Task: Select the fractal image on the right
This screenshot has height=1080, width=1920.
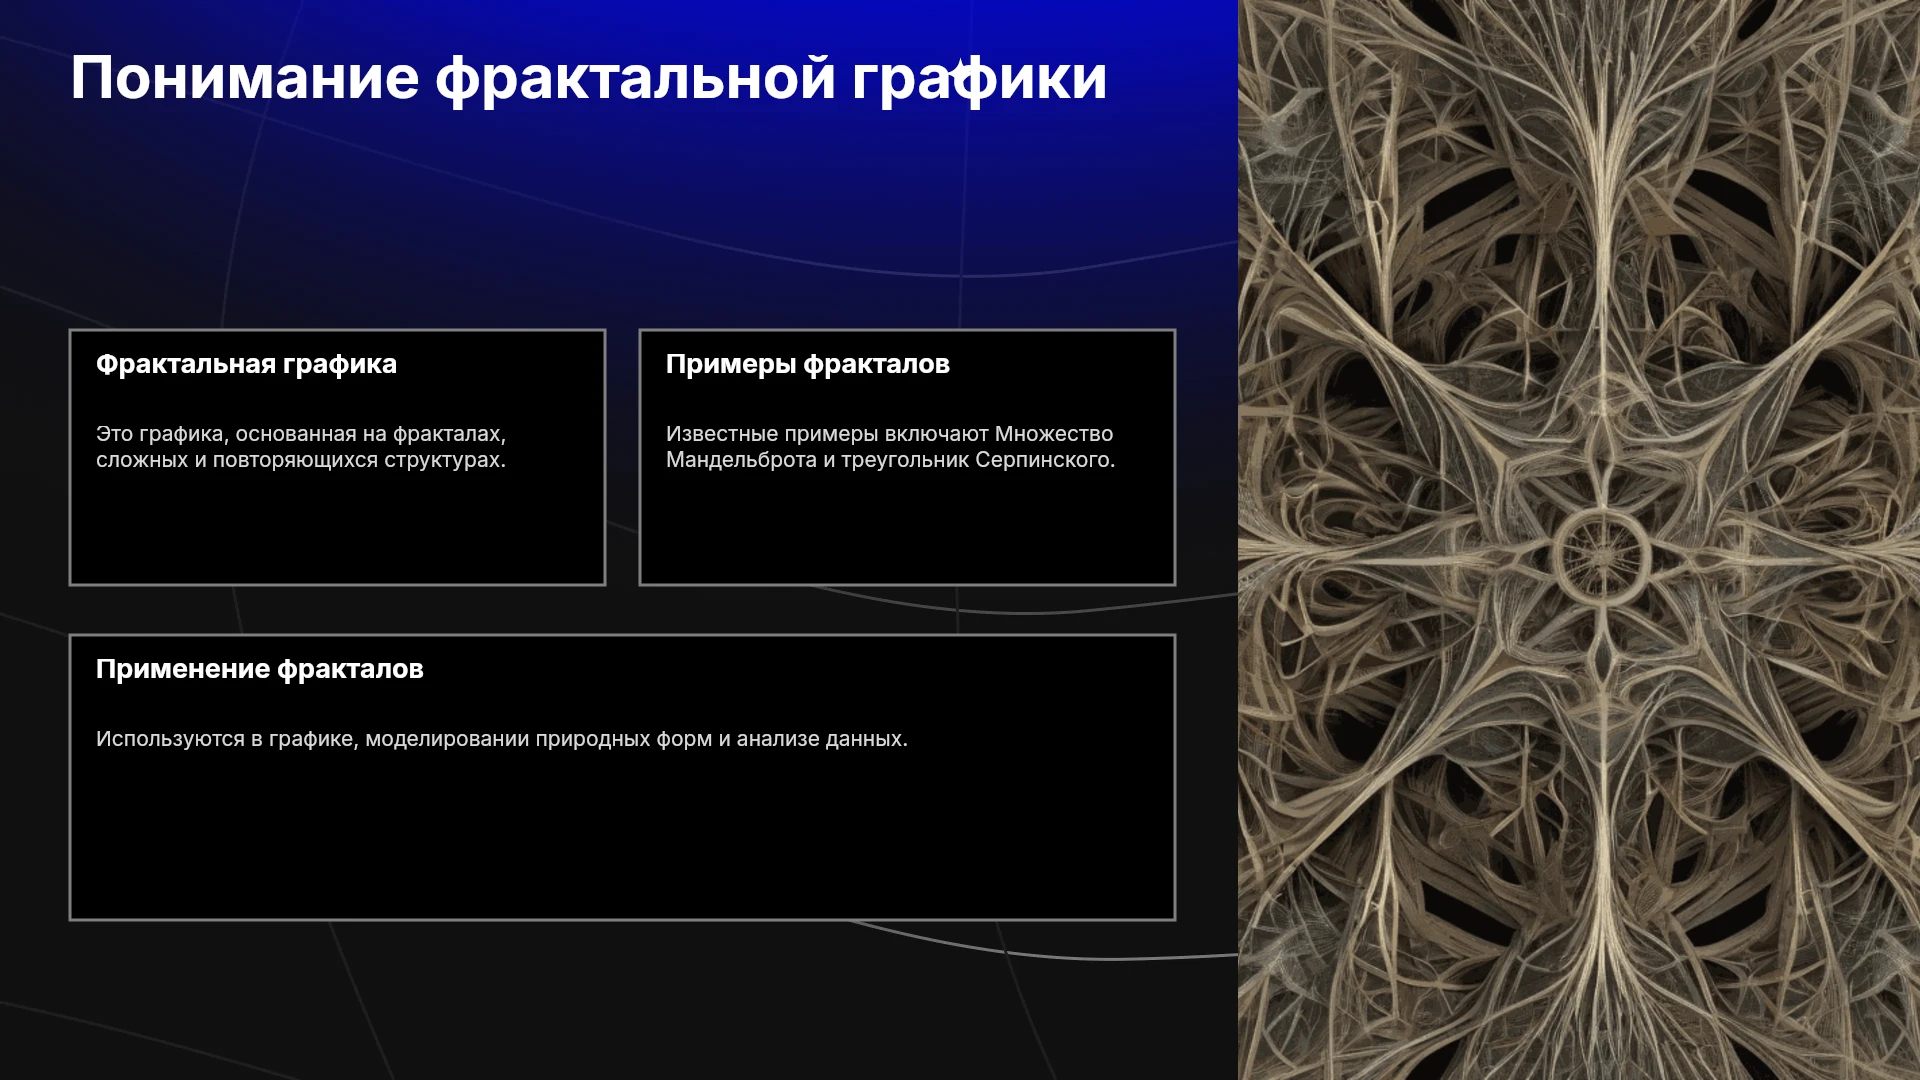Action: coord(1579,540)
